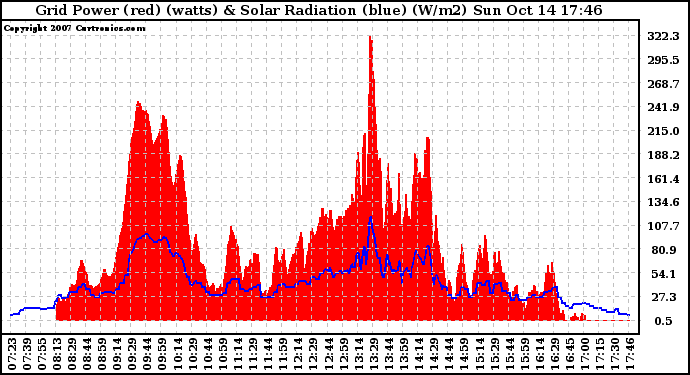
Task: Click the 07:23 time label
Action: 12,354
